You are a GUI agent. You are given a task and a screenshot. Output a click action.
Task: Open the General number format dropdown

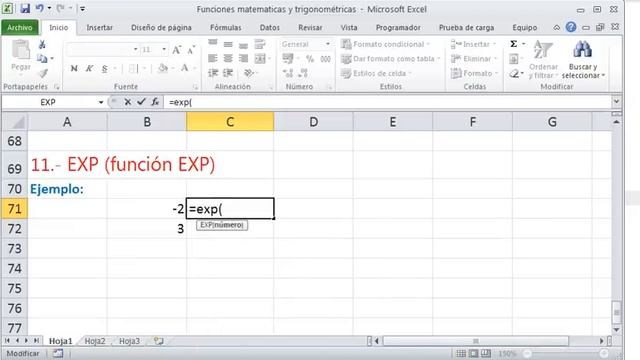[328, 44]
